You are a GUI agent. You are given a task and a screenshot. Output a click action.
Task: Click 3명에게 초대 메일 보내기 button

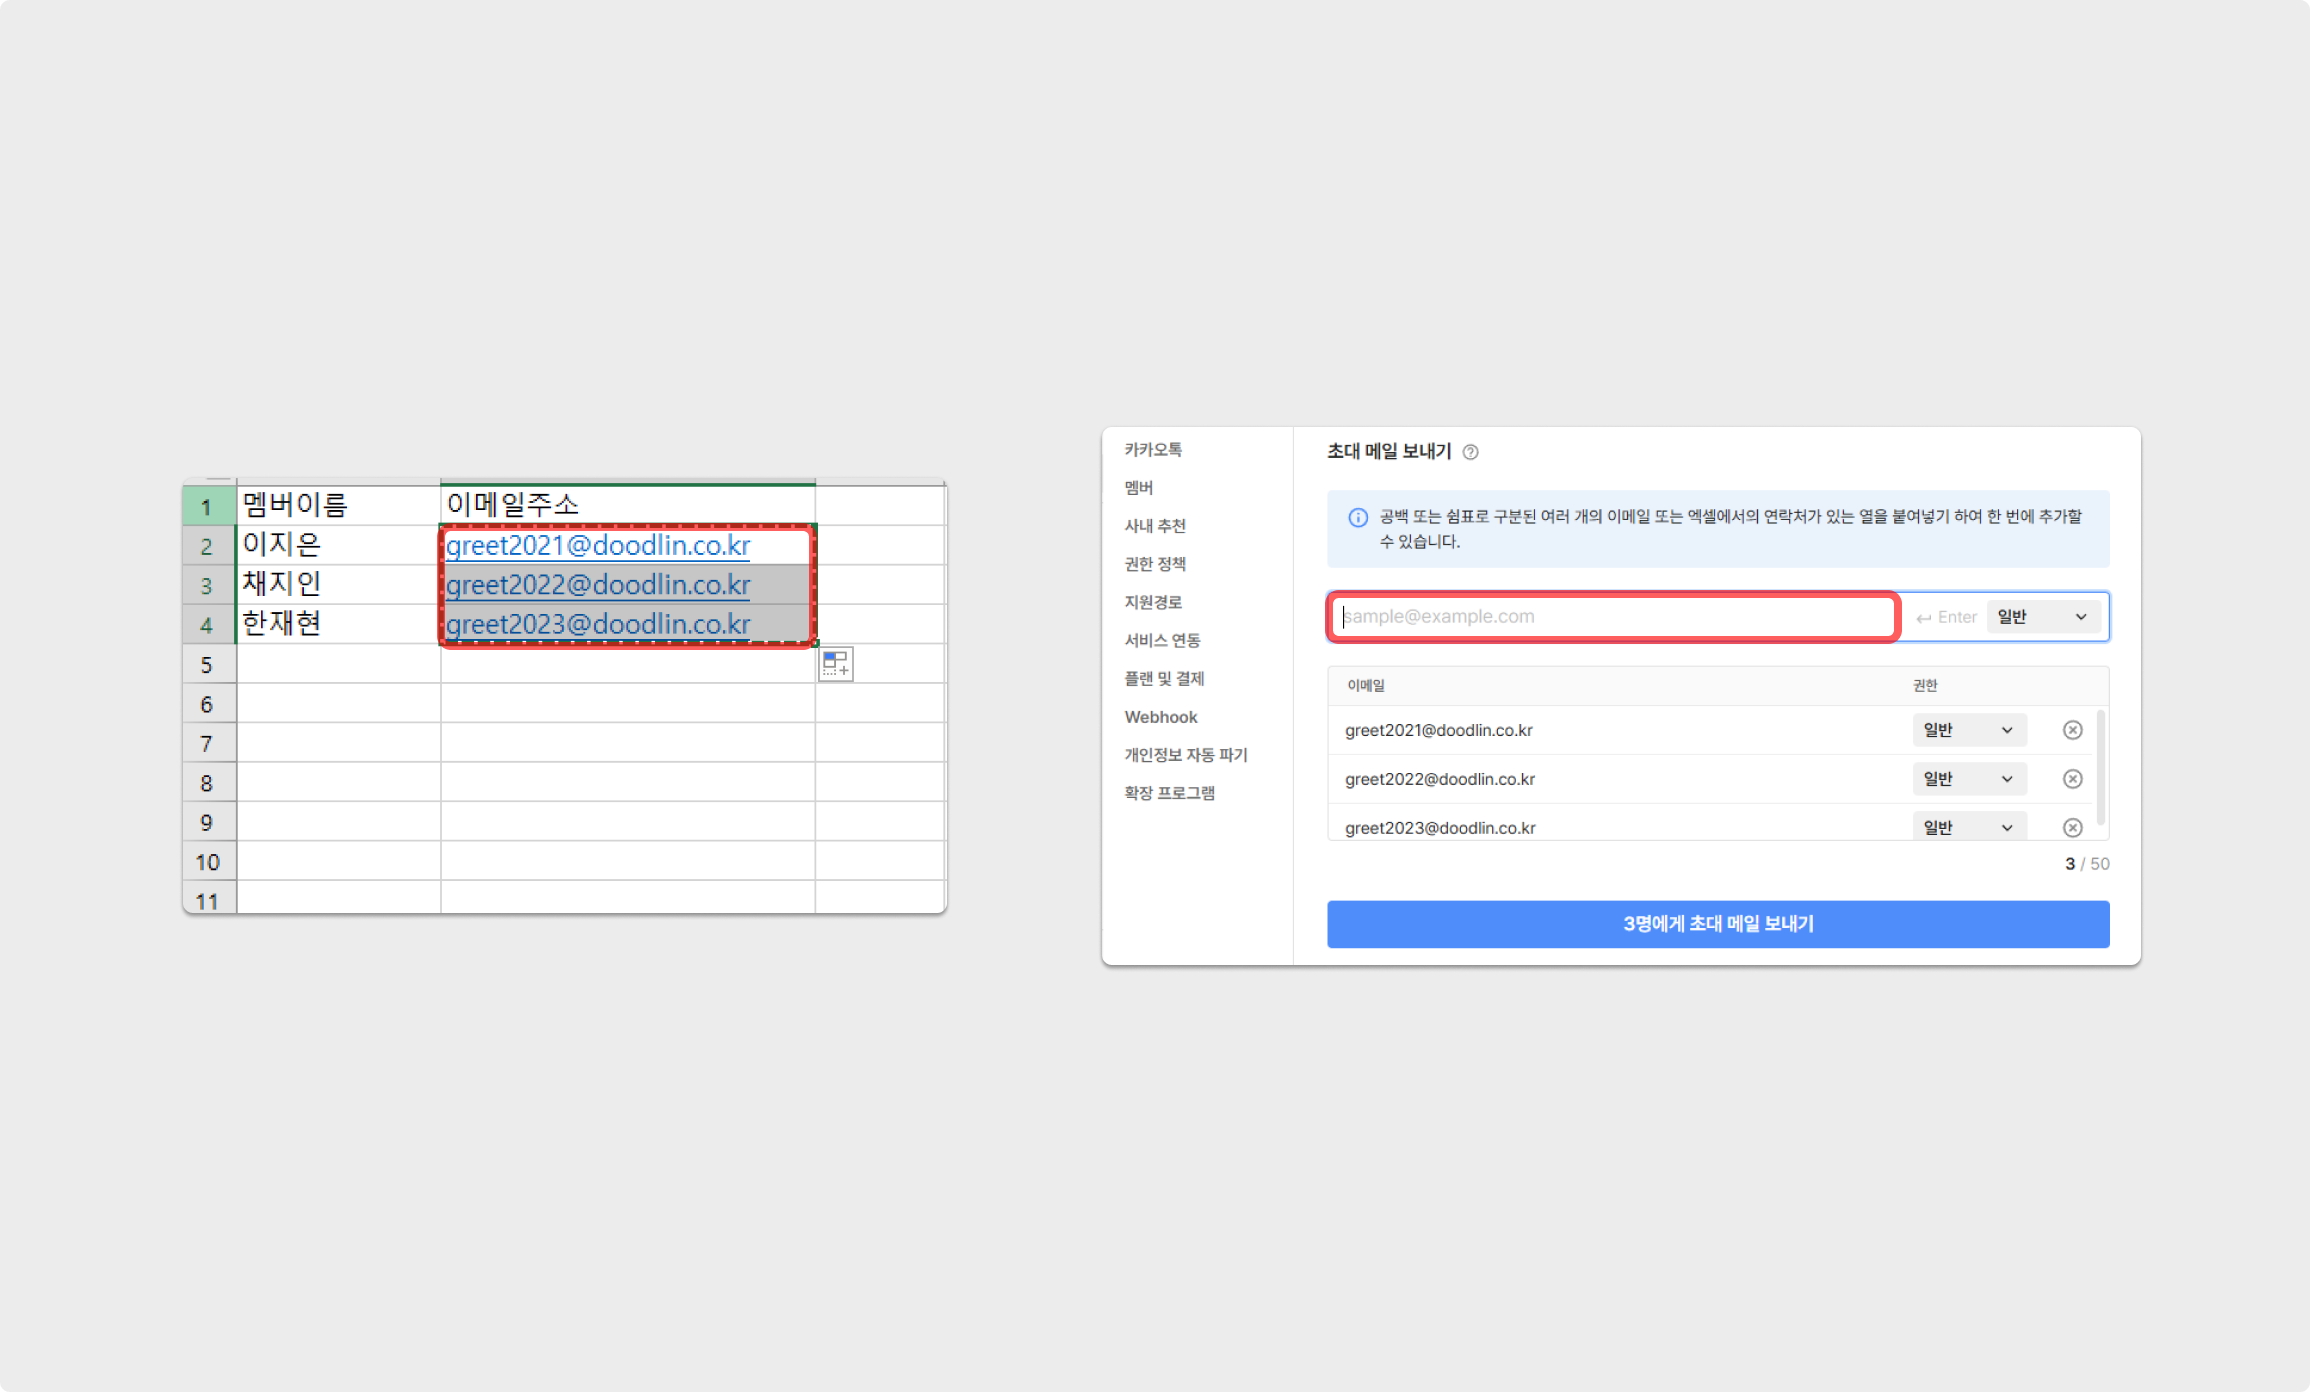point(1717,924)
